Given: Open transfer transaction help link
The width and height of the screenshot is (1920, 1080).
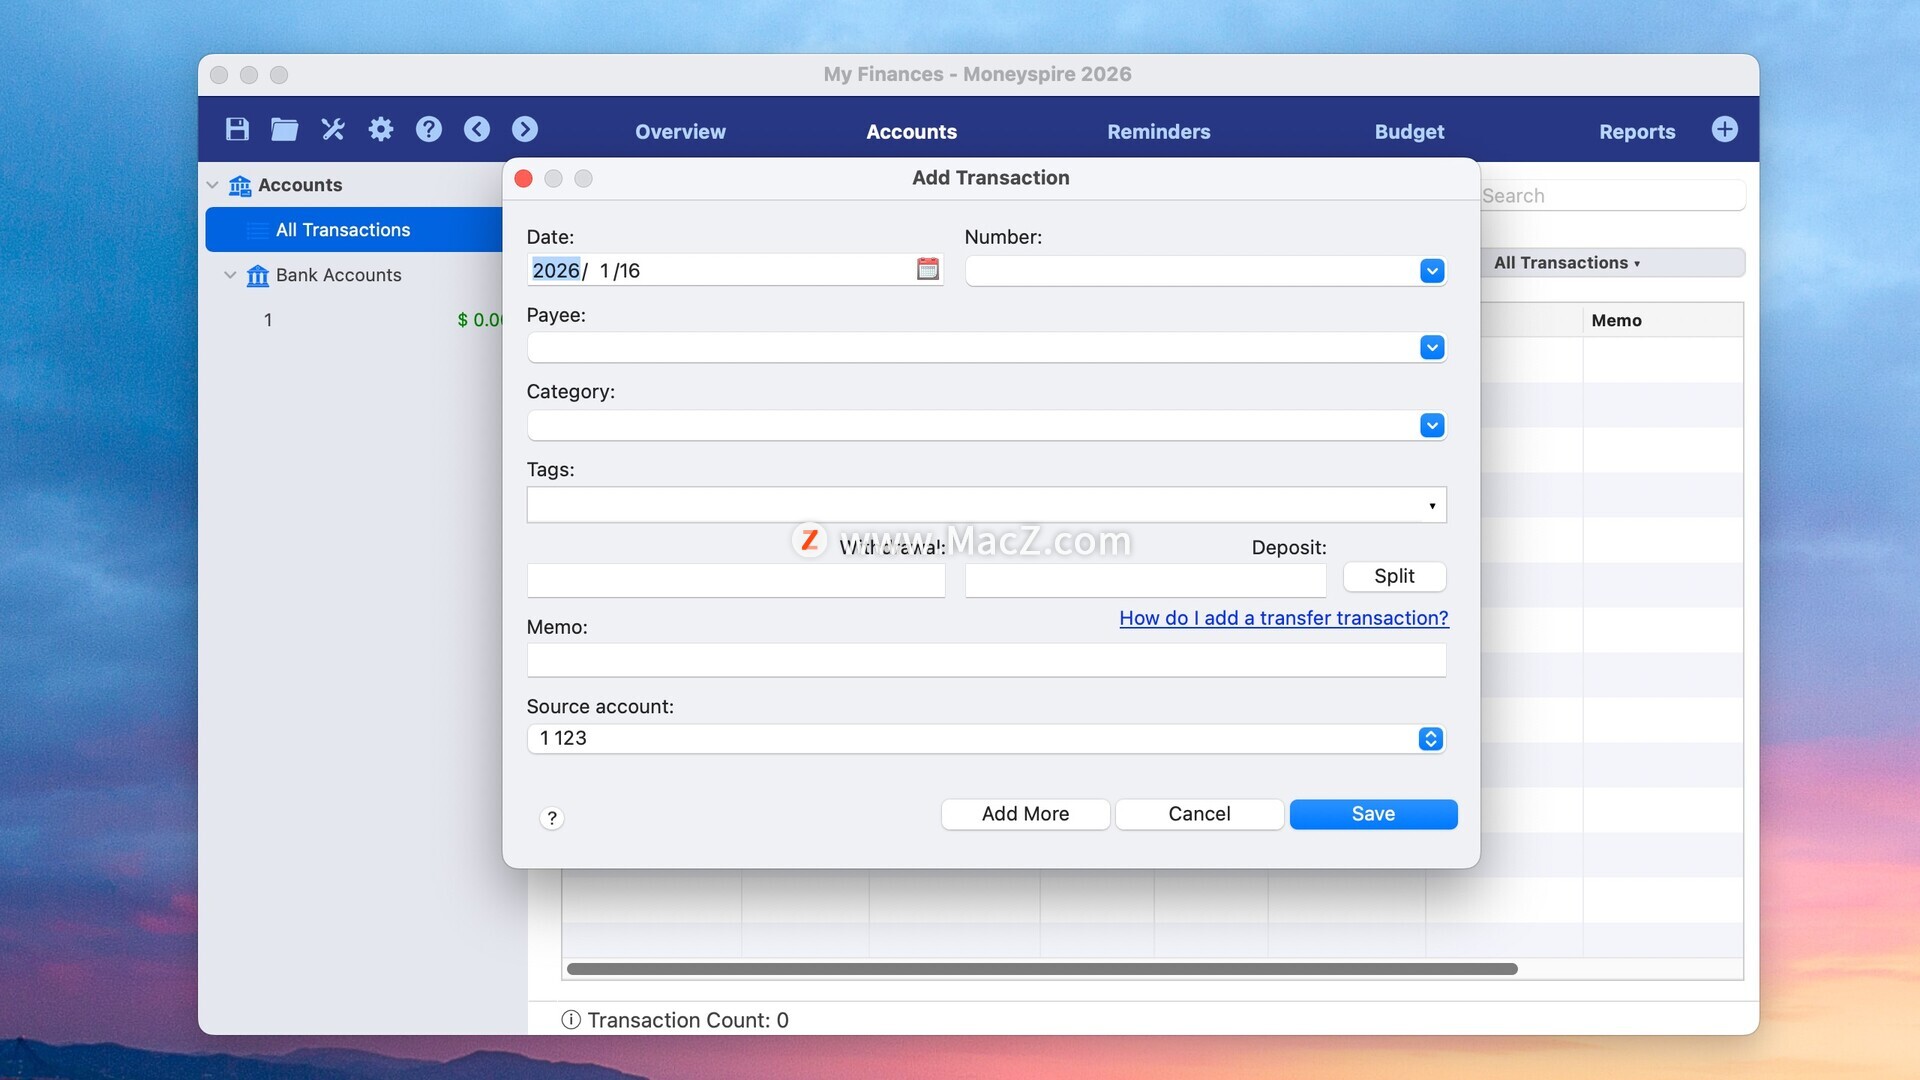Looking at the screenshot, I should (1283, 618).
